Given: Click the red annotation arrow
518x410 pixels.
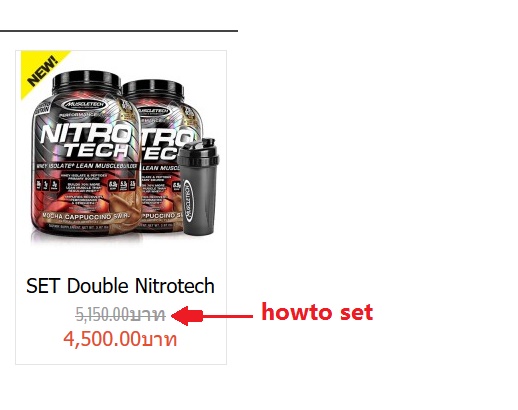Looking at the screenshot, I should tap(212, 316).
